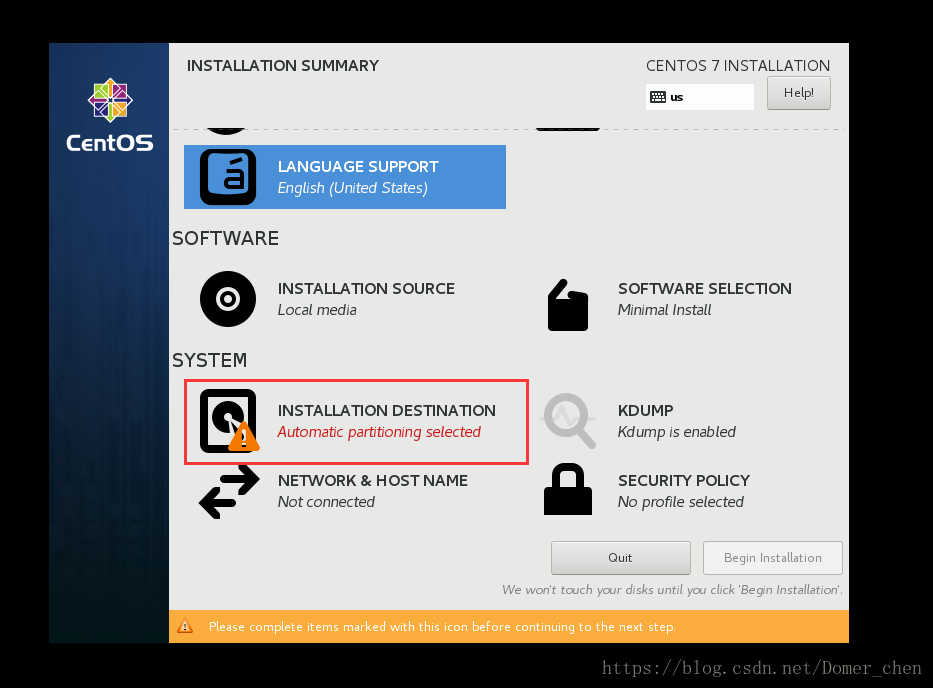933x688 pixels.
Task: Open LANGUAGE SUPPORT settings
Action: [358, 167]
